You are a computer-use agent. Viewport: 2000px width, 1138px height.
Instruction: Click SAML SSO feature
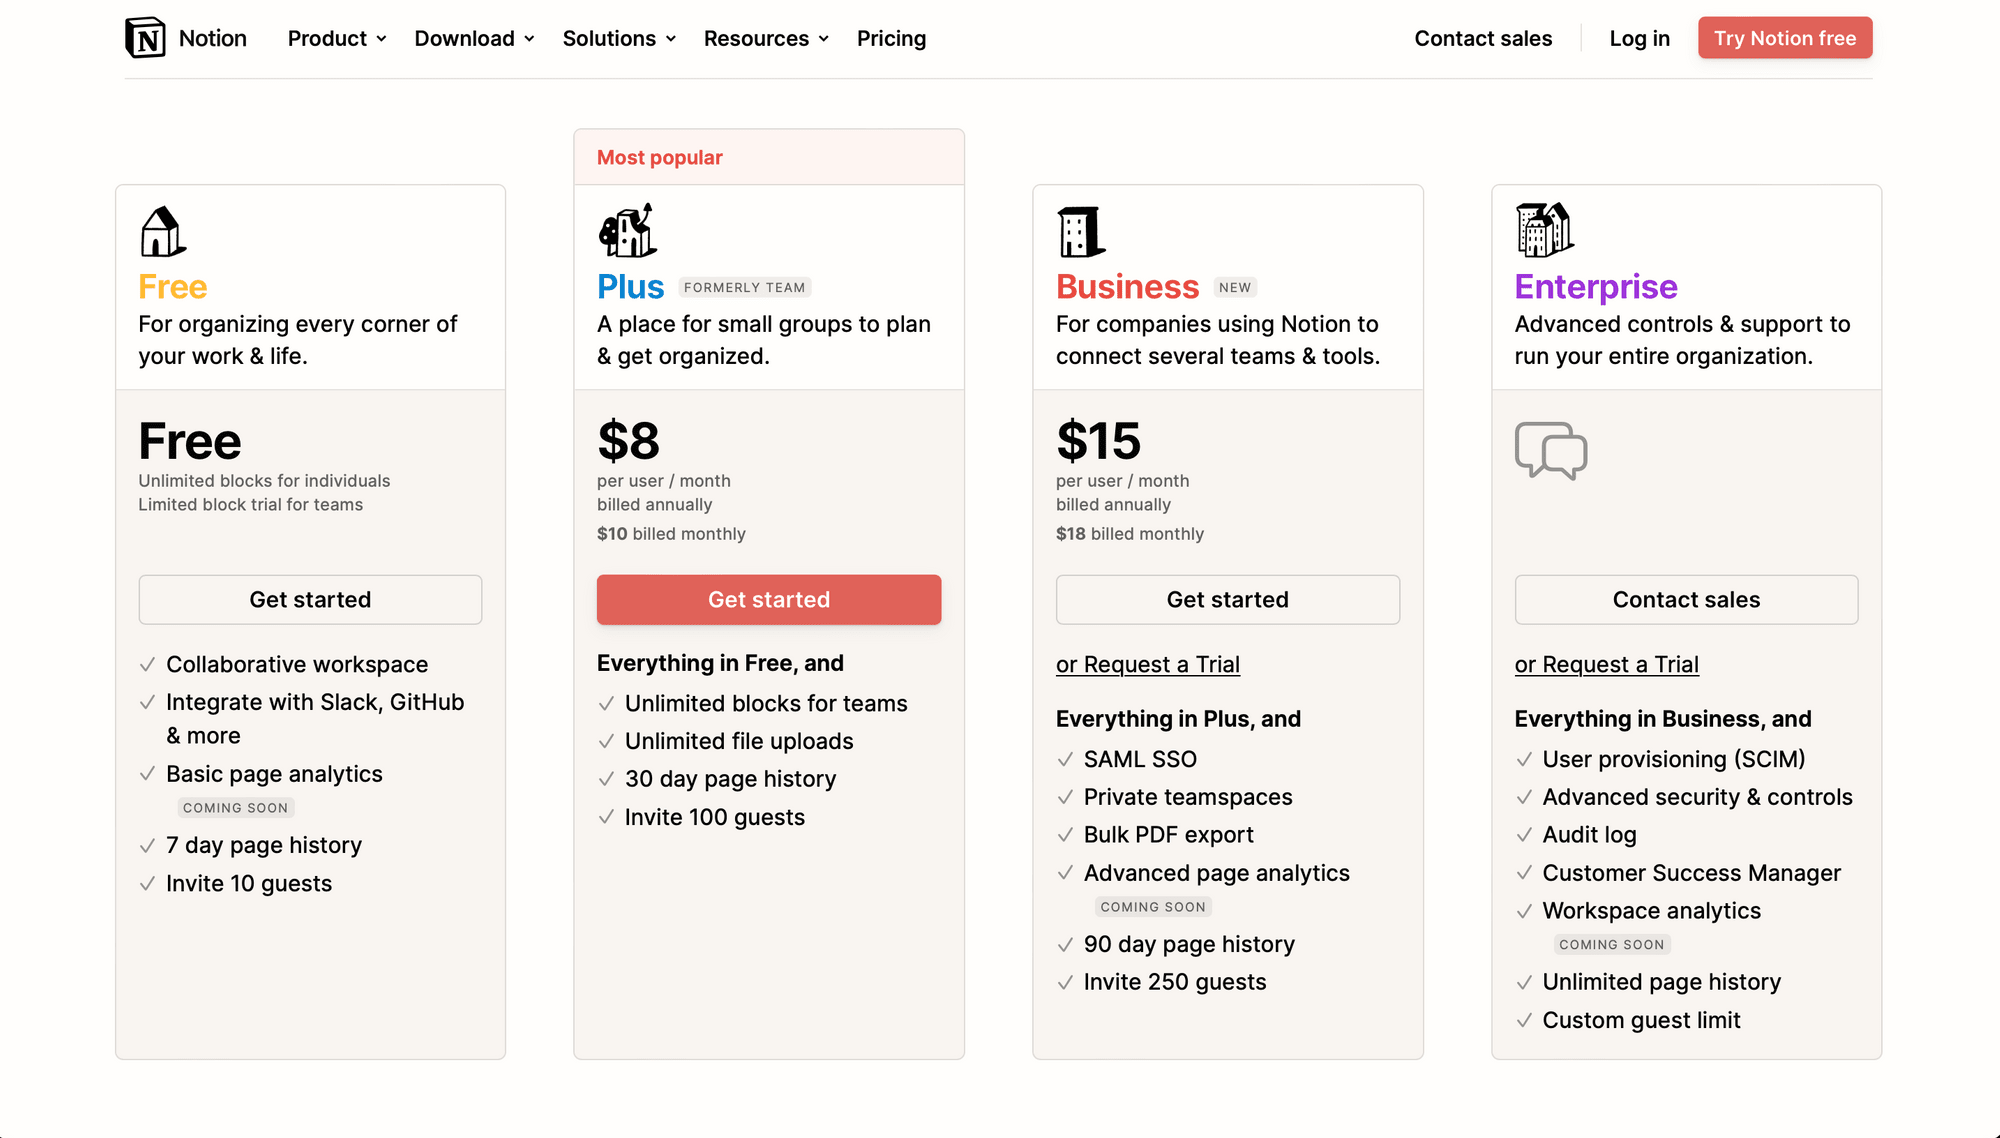coord(1140,760)
